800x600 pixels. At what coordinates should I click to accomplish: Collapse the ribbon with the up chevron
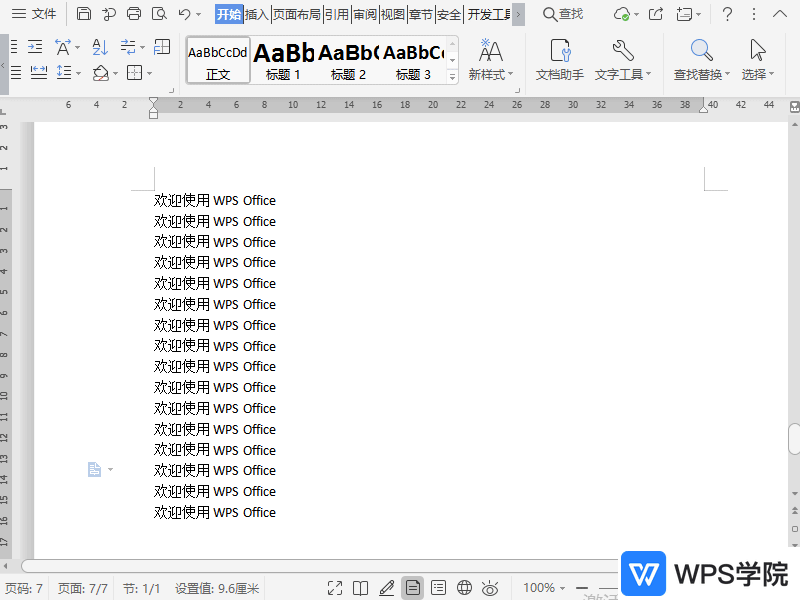(780, 14)
